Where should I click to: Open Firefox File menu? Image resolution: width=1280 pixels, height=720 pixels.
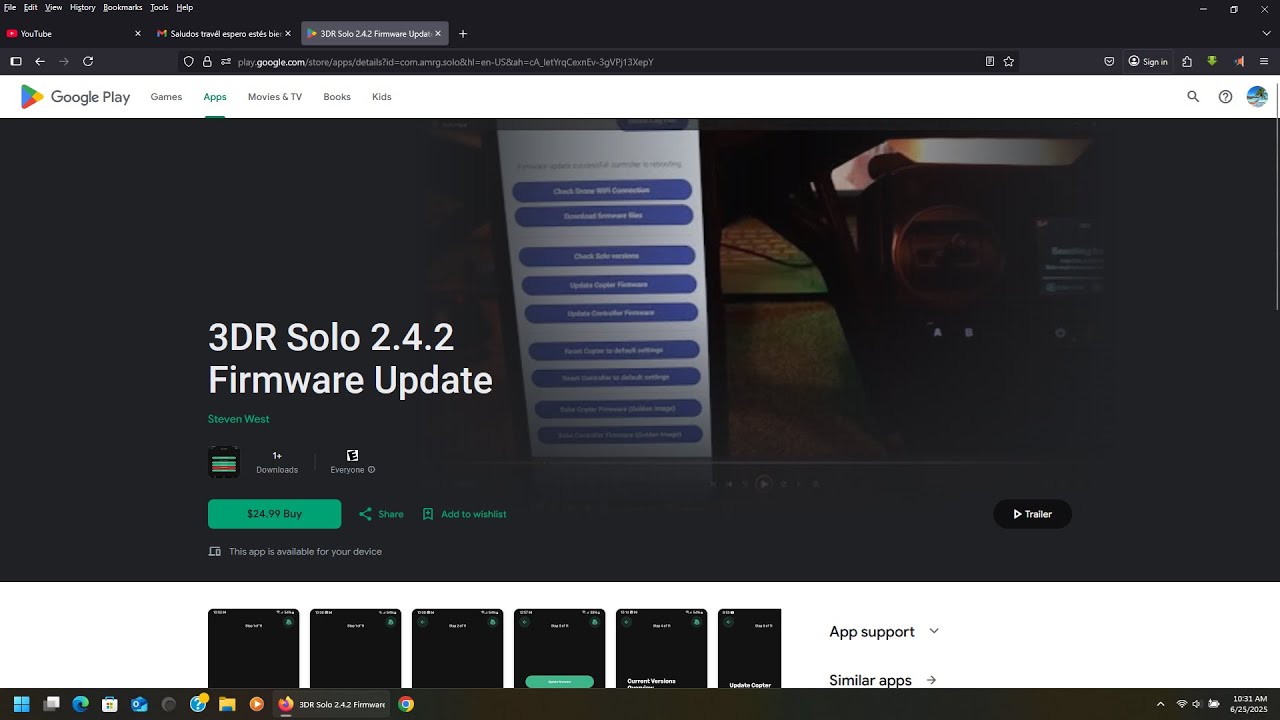10,7
